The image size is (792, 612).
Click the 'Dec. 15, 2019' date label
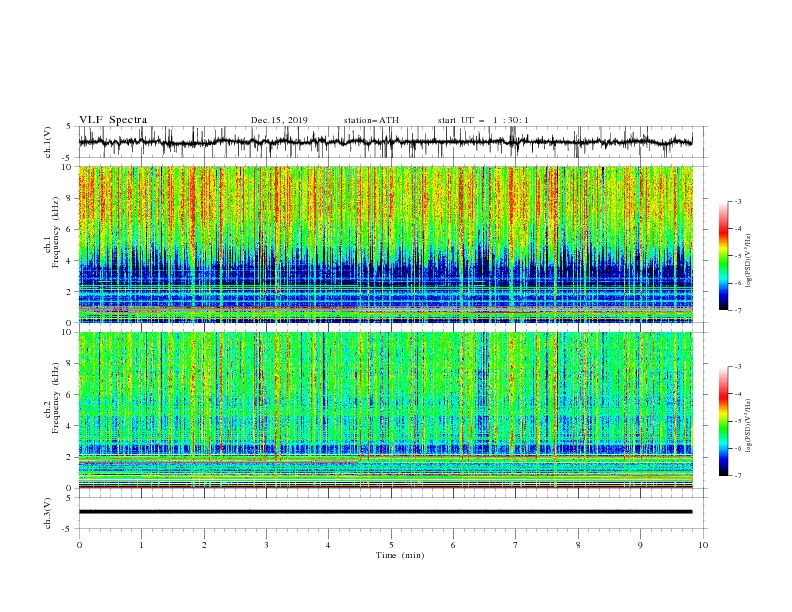[x=279, y=120]
